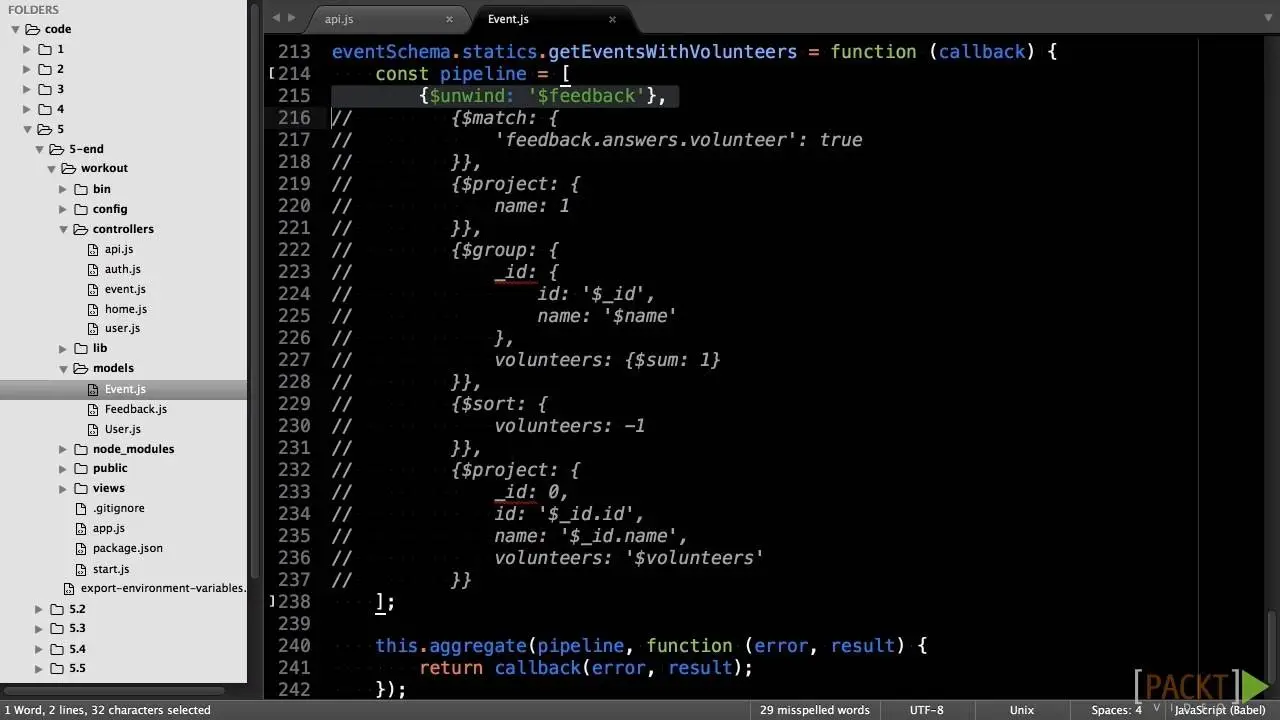Expand the views folder
This screenshot has height=720, width=1280.
point(63,488)
